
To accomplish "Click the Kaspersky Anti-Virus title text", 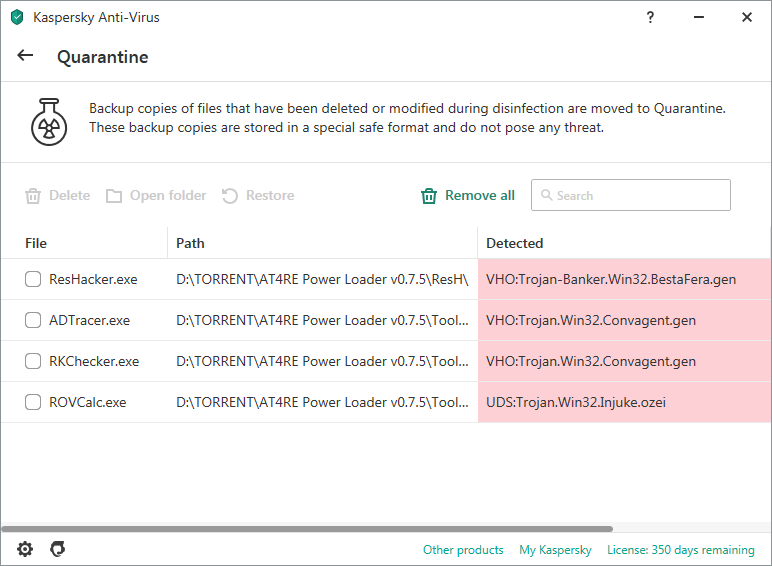I will [x=96, y=17].
